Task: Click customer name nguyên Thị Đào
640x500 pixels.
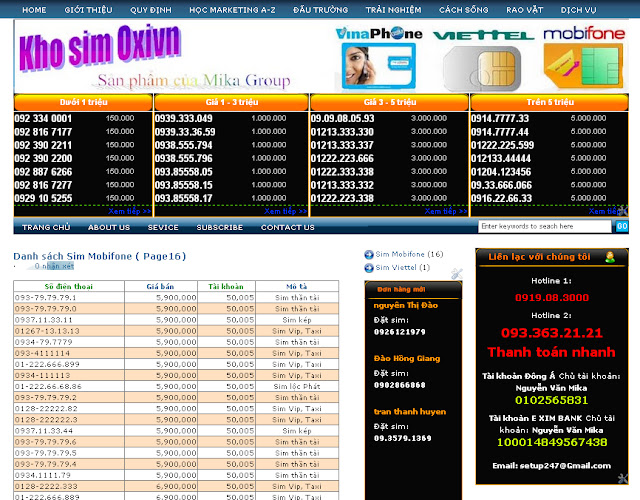Action: (x=406, y=305)
